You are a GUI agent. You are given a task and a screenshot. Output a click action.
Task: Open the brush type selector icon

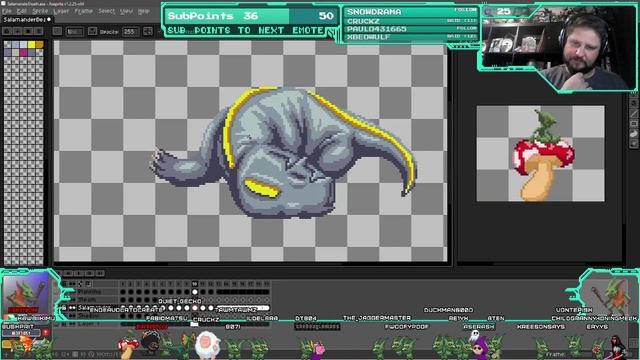[57, 31]
